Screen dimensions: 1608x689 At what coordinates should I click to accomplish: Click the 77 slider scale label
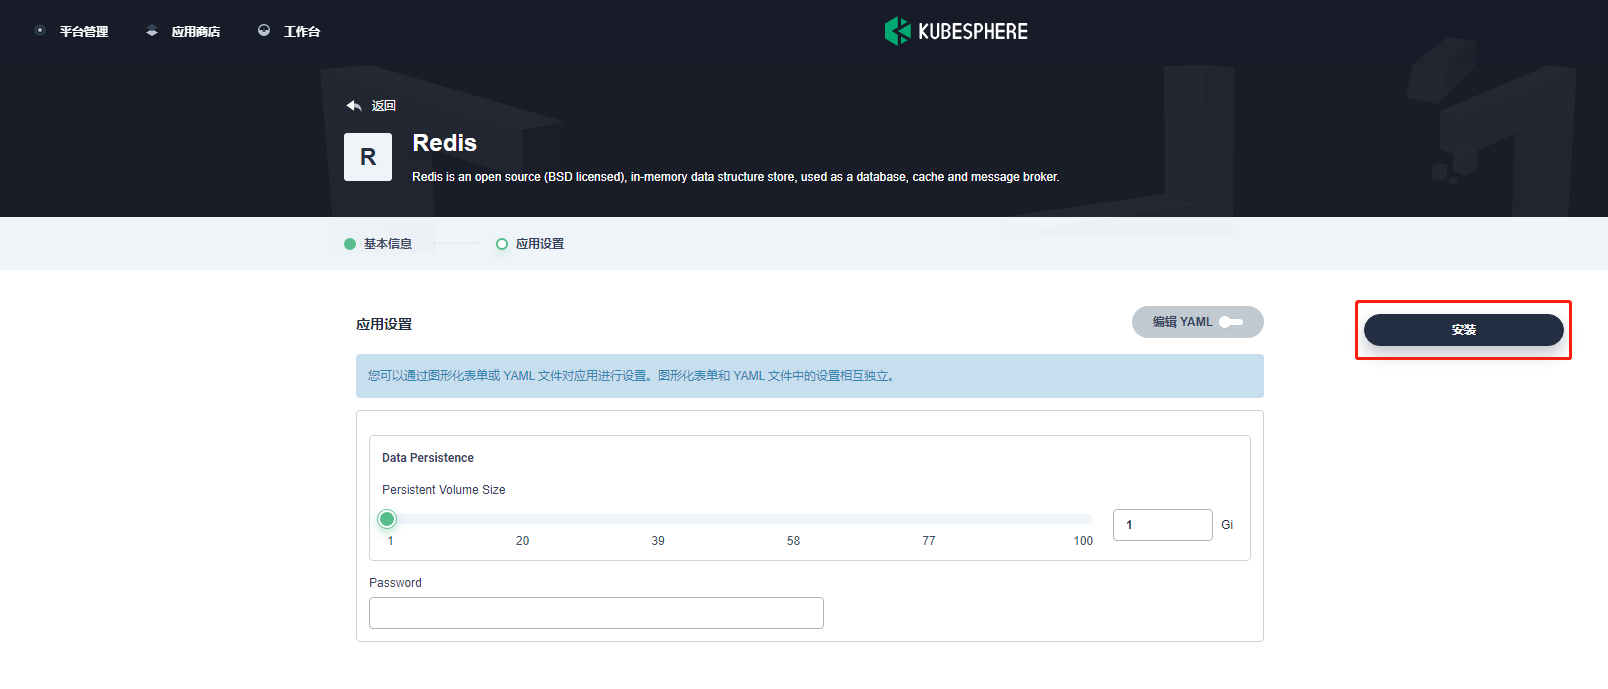[x=929, y=541]
